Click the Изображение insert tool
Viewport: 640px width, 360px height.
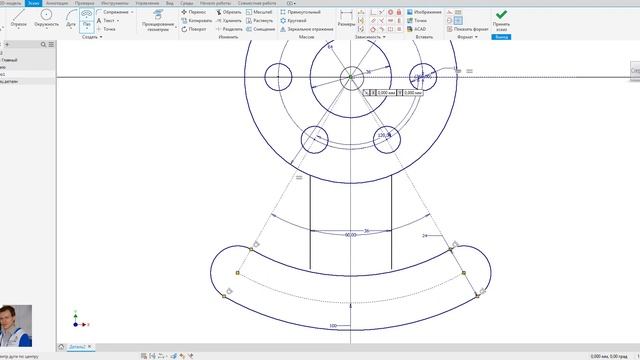[x=424, y=12]
